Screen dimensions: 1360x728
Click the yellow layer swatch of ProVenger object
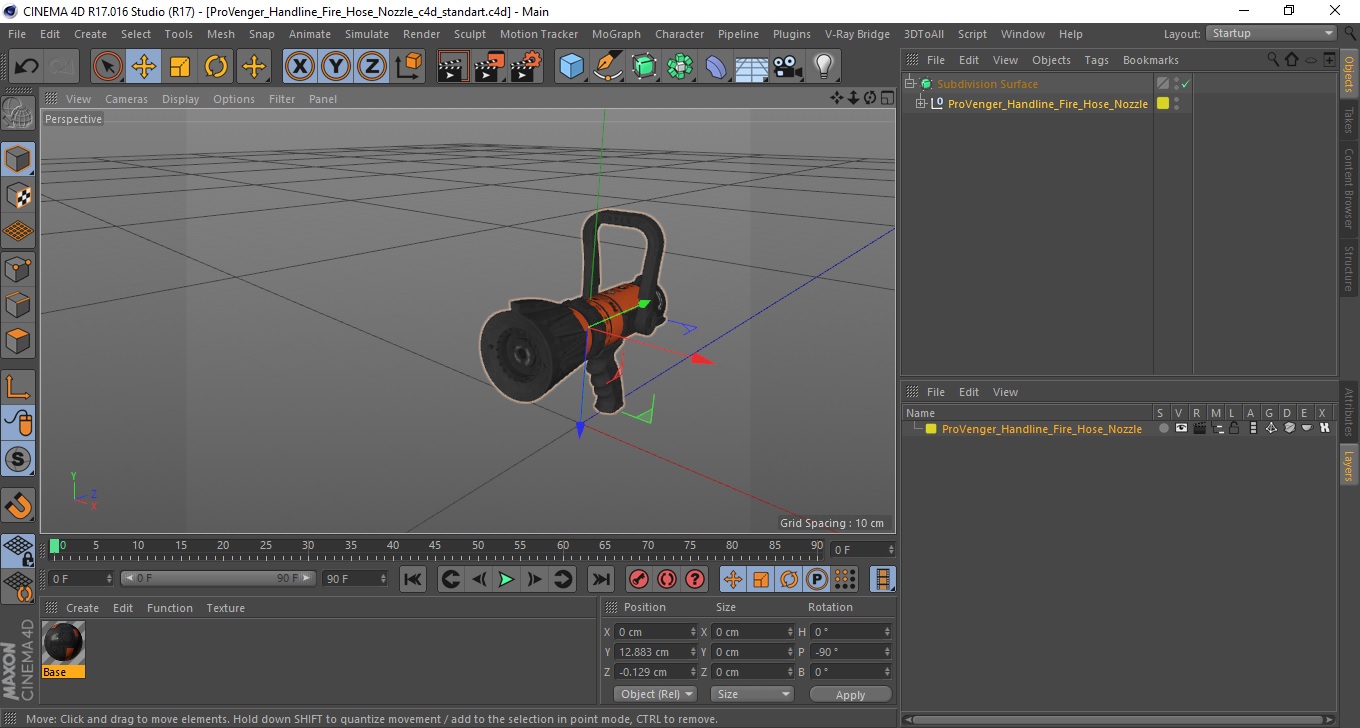tap(1163, 103)
